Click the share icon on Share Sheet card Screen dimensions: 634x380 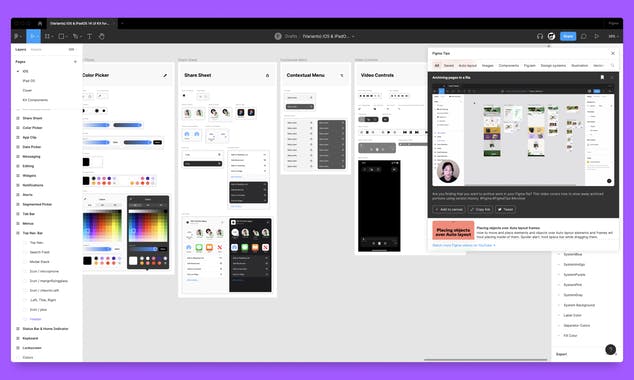[x=267, y=76]
